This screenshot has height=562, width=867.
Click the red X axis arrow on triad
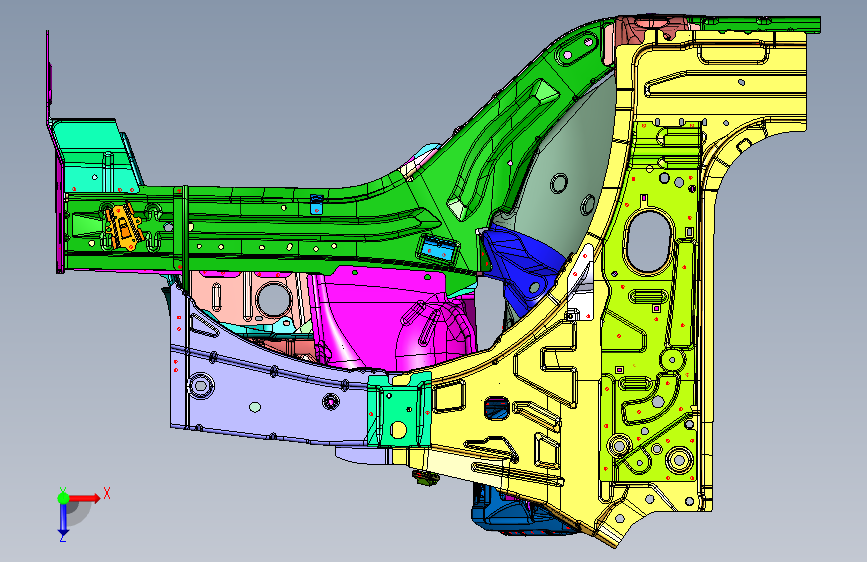point(86,498)
